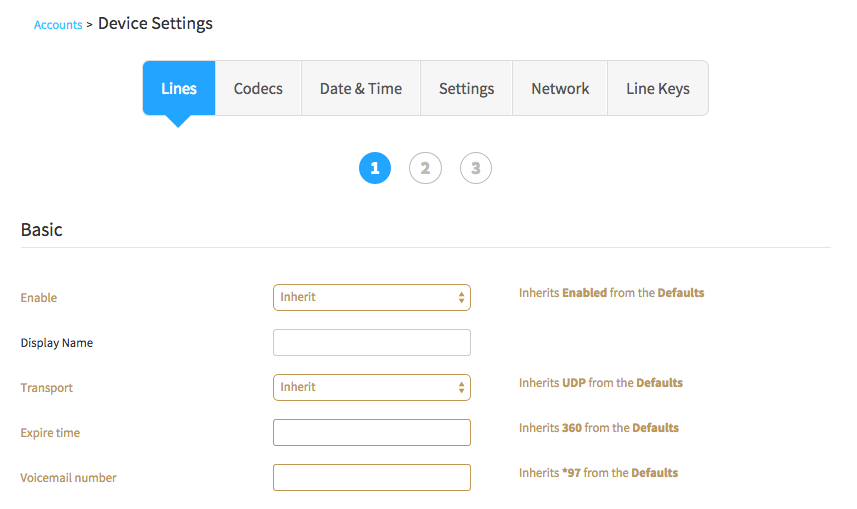The width and height of the screenshot is (857, 509).
Task: Click the 'Inherits *97 from the Defaults' text
Action: [598, 472]
